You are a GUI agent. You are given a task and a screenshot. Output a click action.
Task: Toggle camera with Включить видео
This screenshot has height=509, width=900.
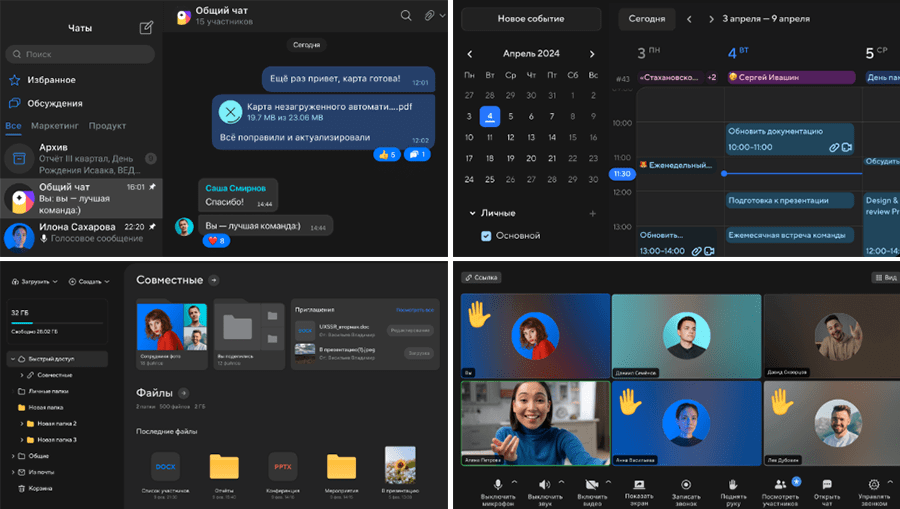592,485
